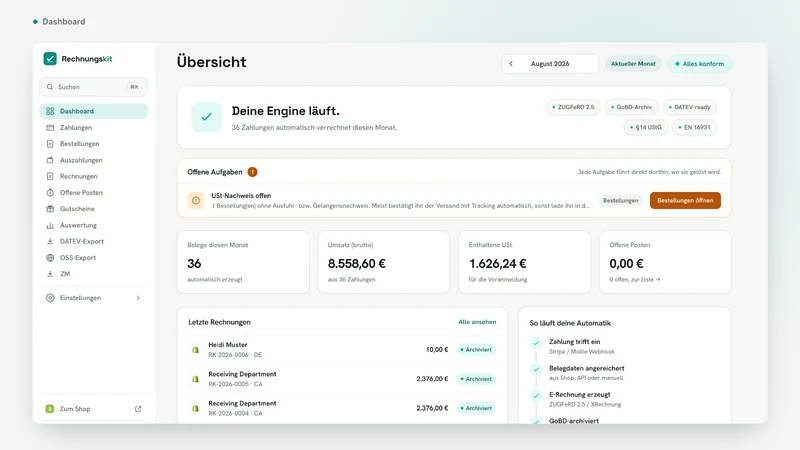Click the EN 16931 compliance tag
This screenshot has width=800, height=450.
coord(694,128)
